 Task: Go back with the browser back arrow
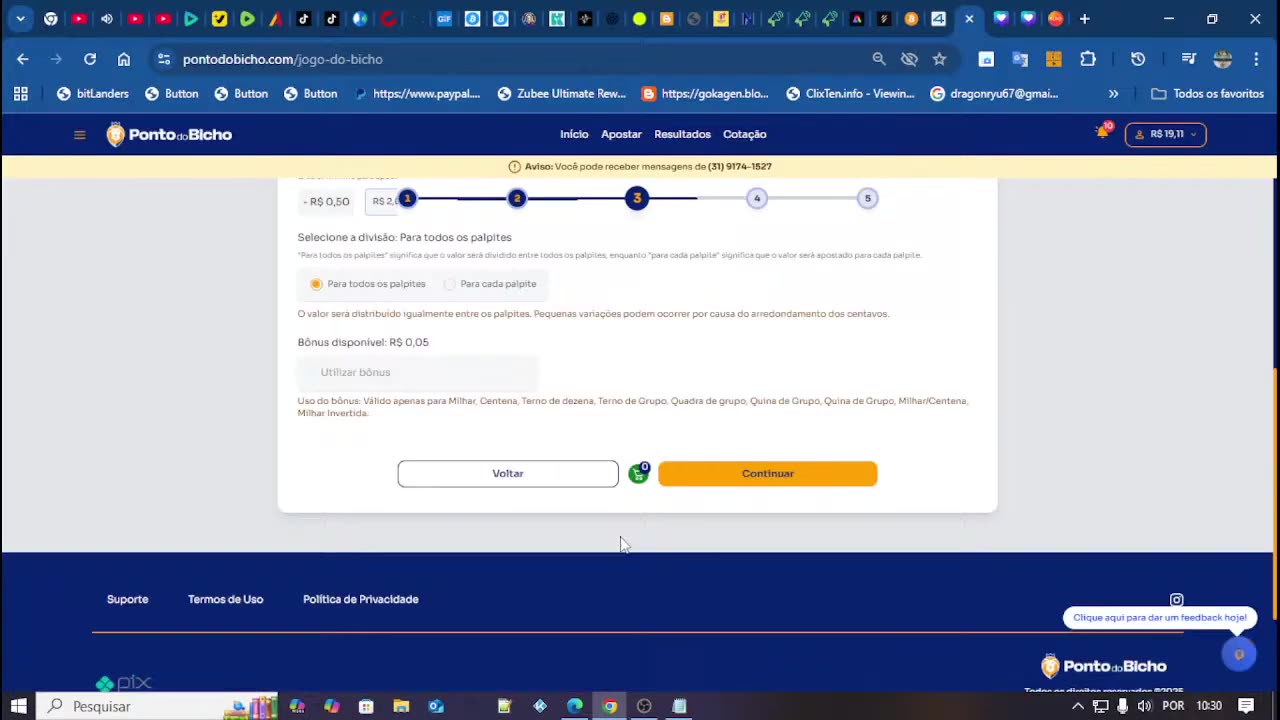23,59
